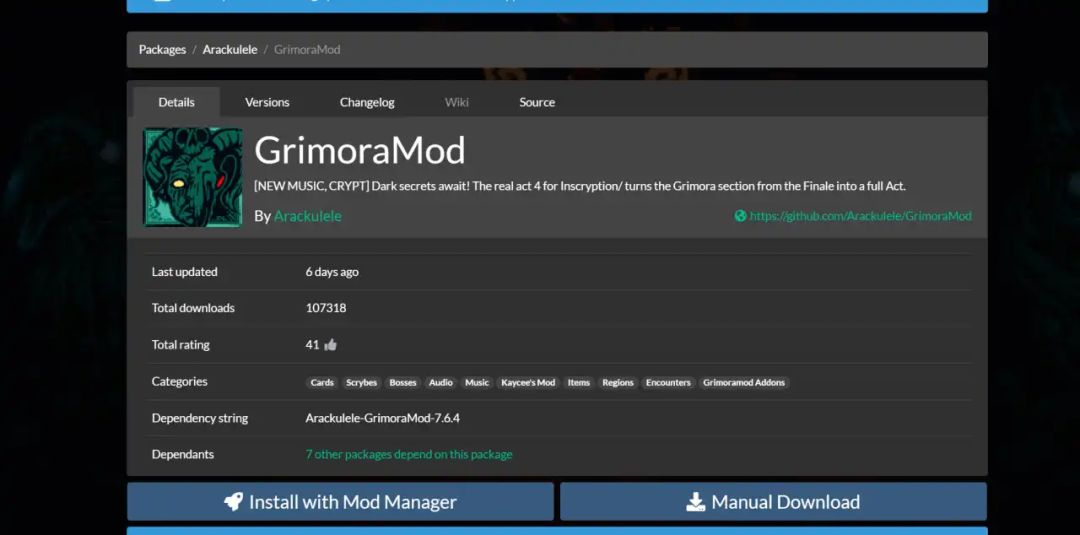The width and height of the screenshot is (1080, 535).
Task: Select the Kaycee's Mod category tag
Action: click(x=528, y=383)
